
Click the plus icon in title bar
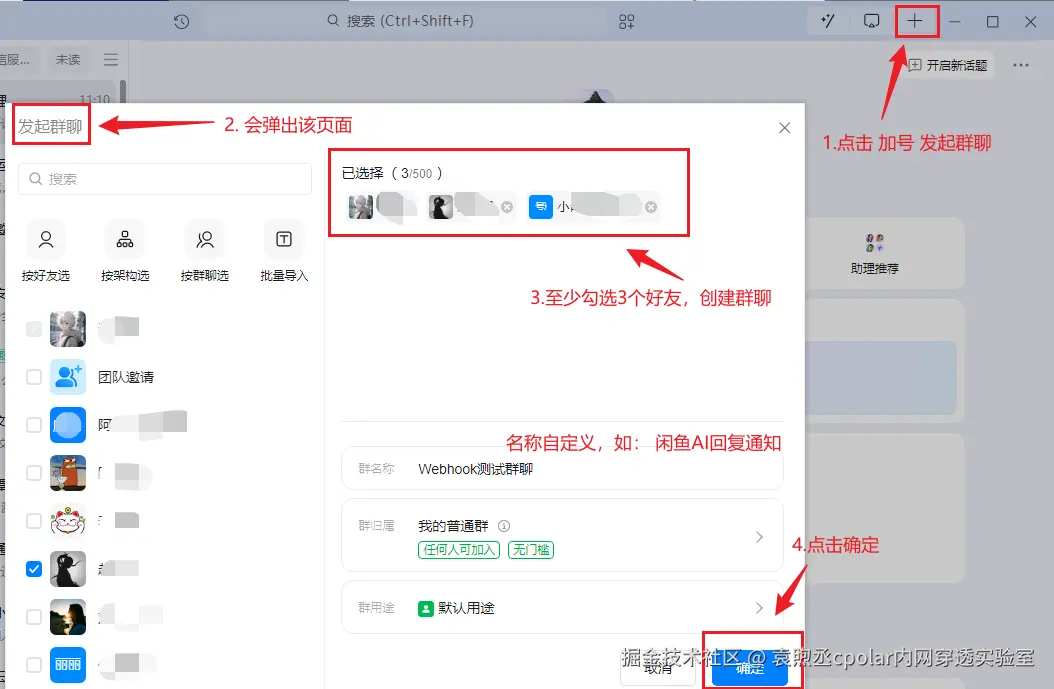(914, 22)
